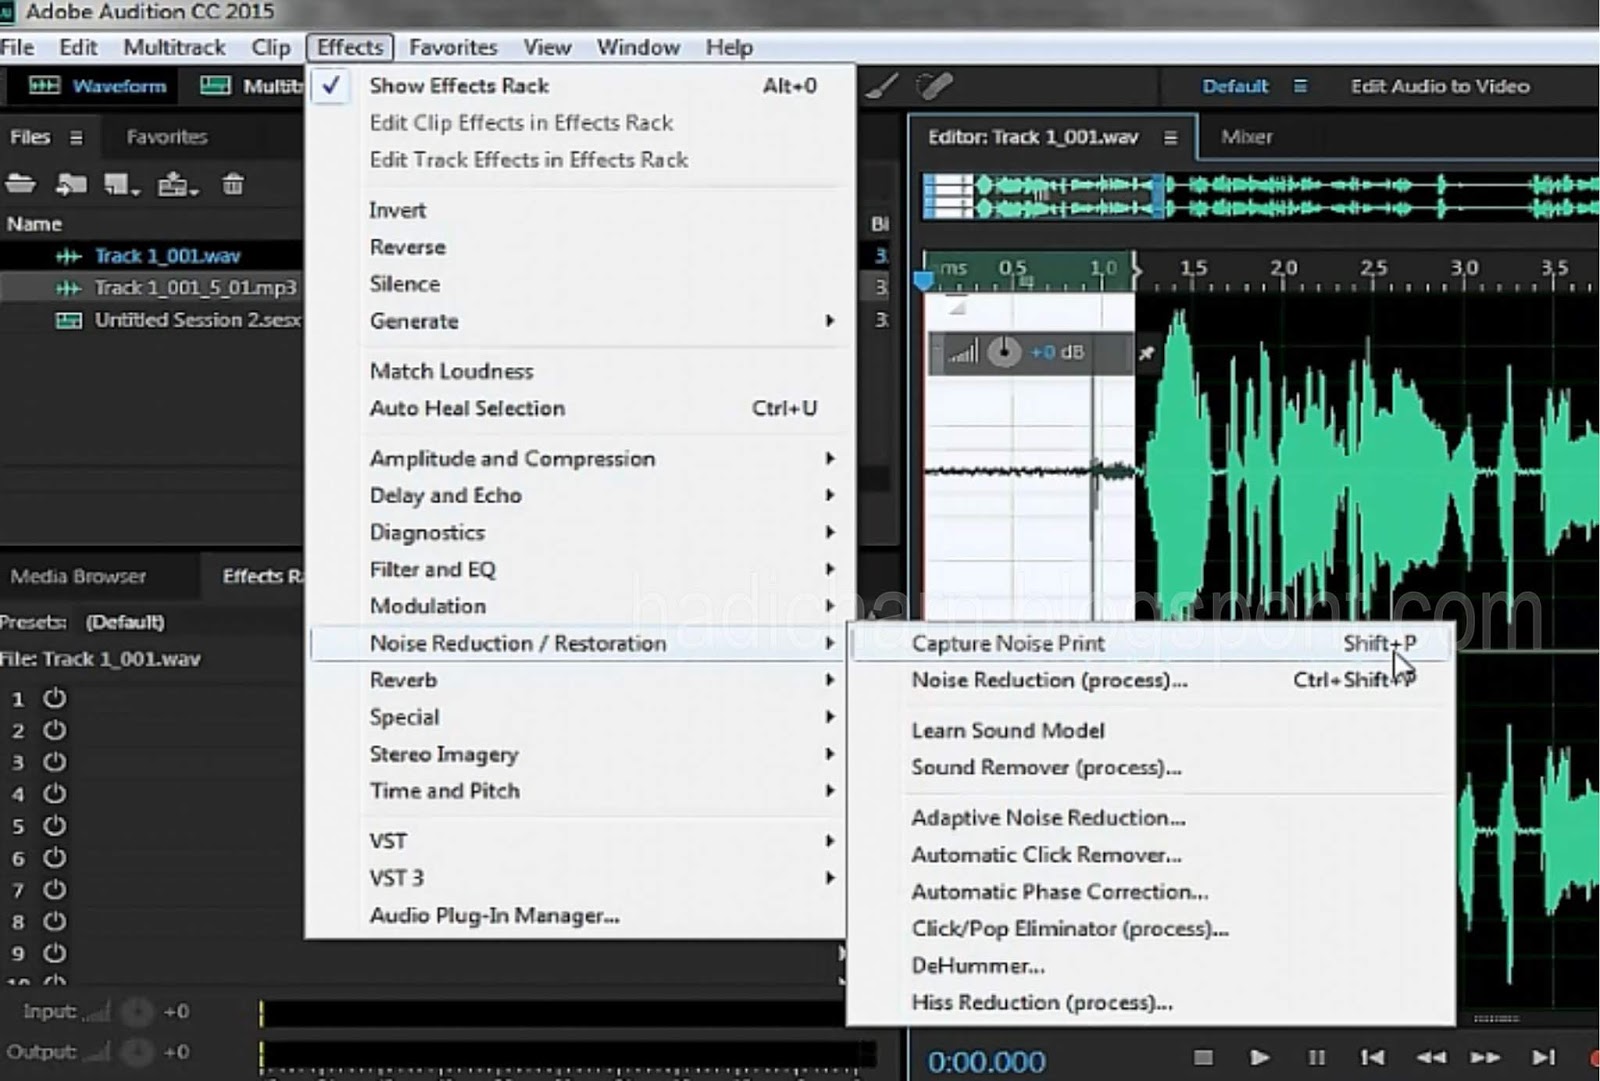Click the New File icon in Files panel
Screen dimensions: 1600x1081
pos(122,184)
